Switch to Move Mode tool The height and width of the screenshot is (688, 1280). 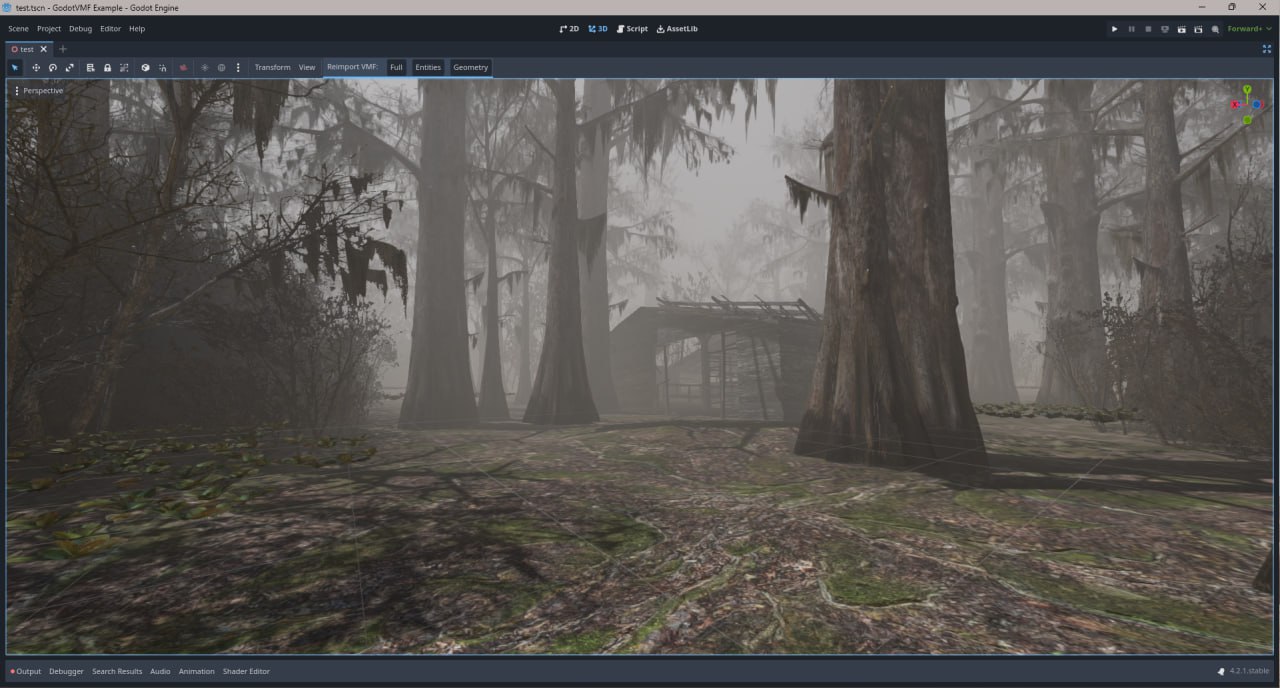coord(36,67)
